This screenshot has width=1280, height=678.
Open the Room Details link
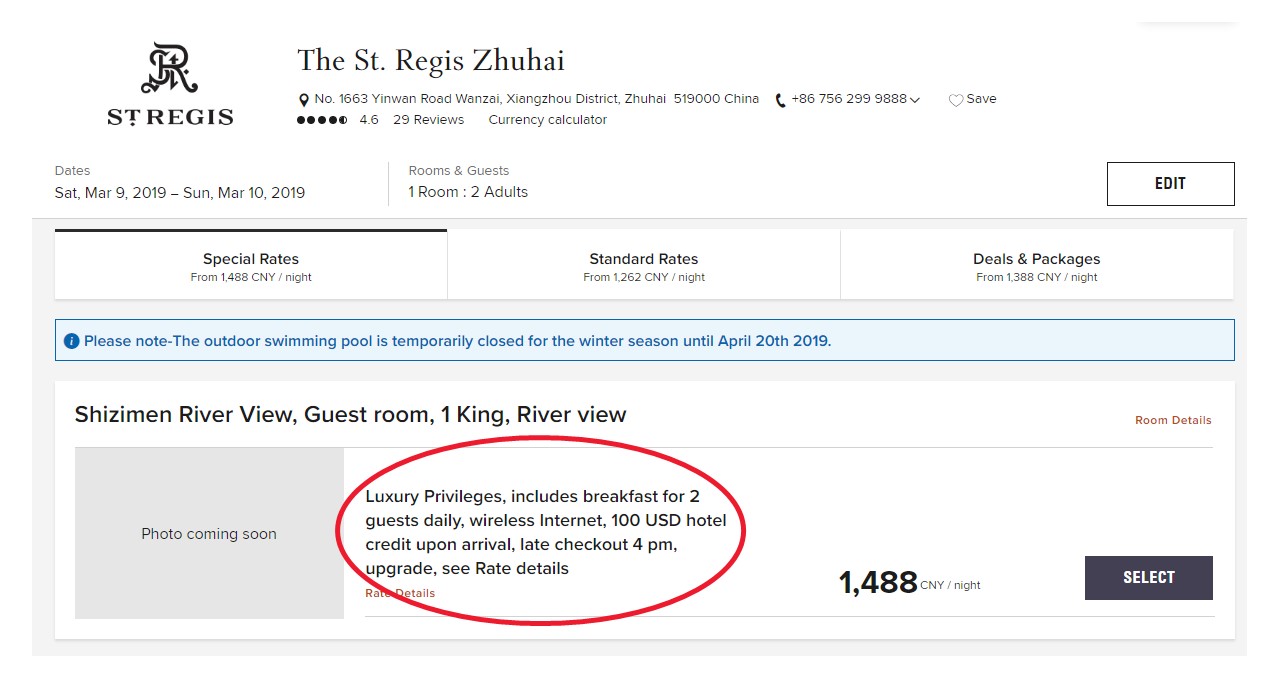[1173, 420]
